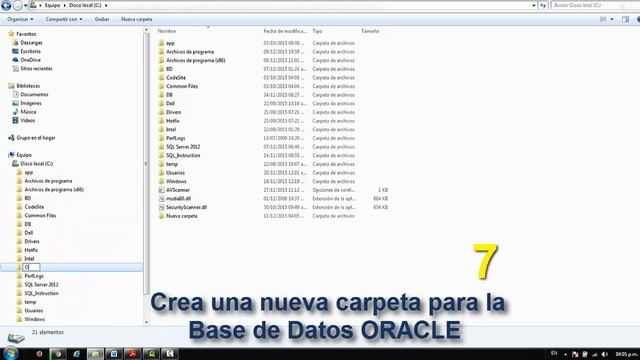Click the network signal tray icon
This screenshot has height=360, width=640.
point(595,354)
